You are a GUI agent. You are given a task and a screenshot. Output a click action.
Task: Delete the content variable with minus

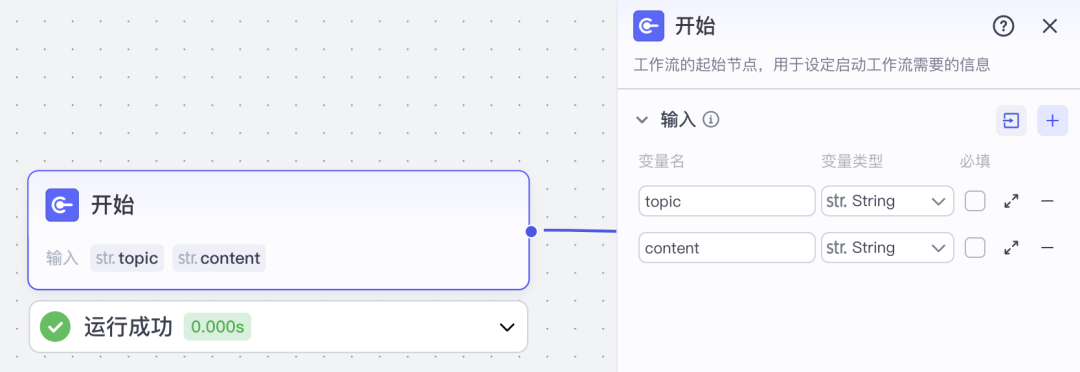pos(1047,248)
